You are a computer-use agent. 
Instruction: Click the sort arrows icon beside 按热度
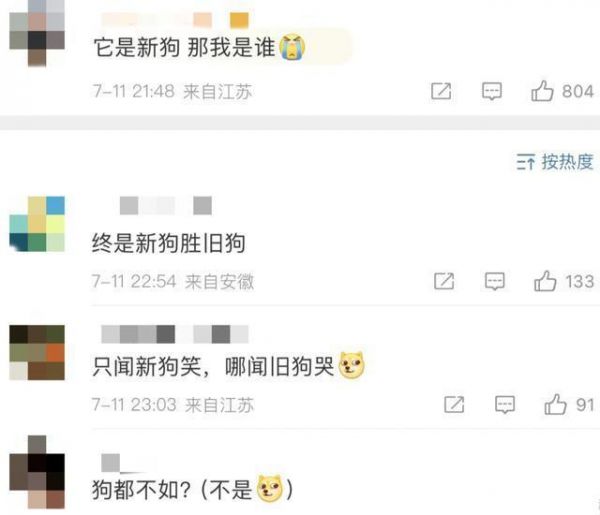525,162
